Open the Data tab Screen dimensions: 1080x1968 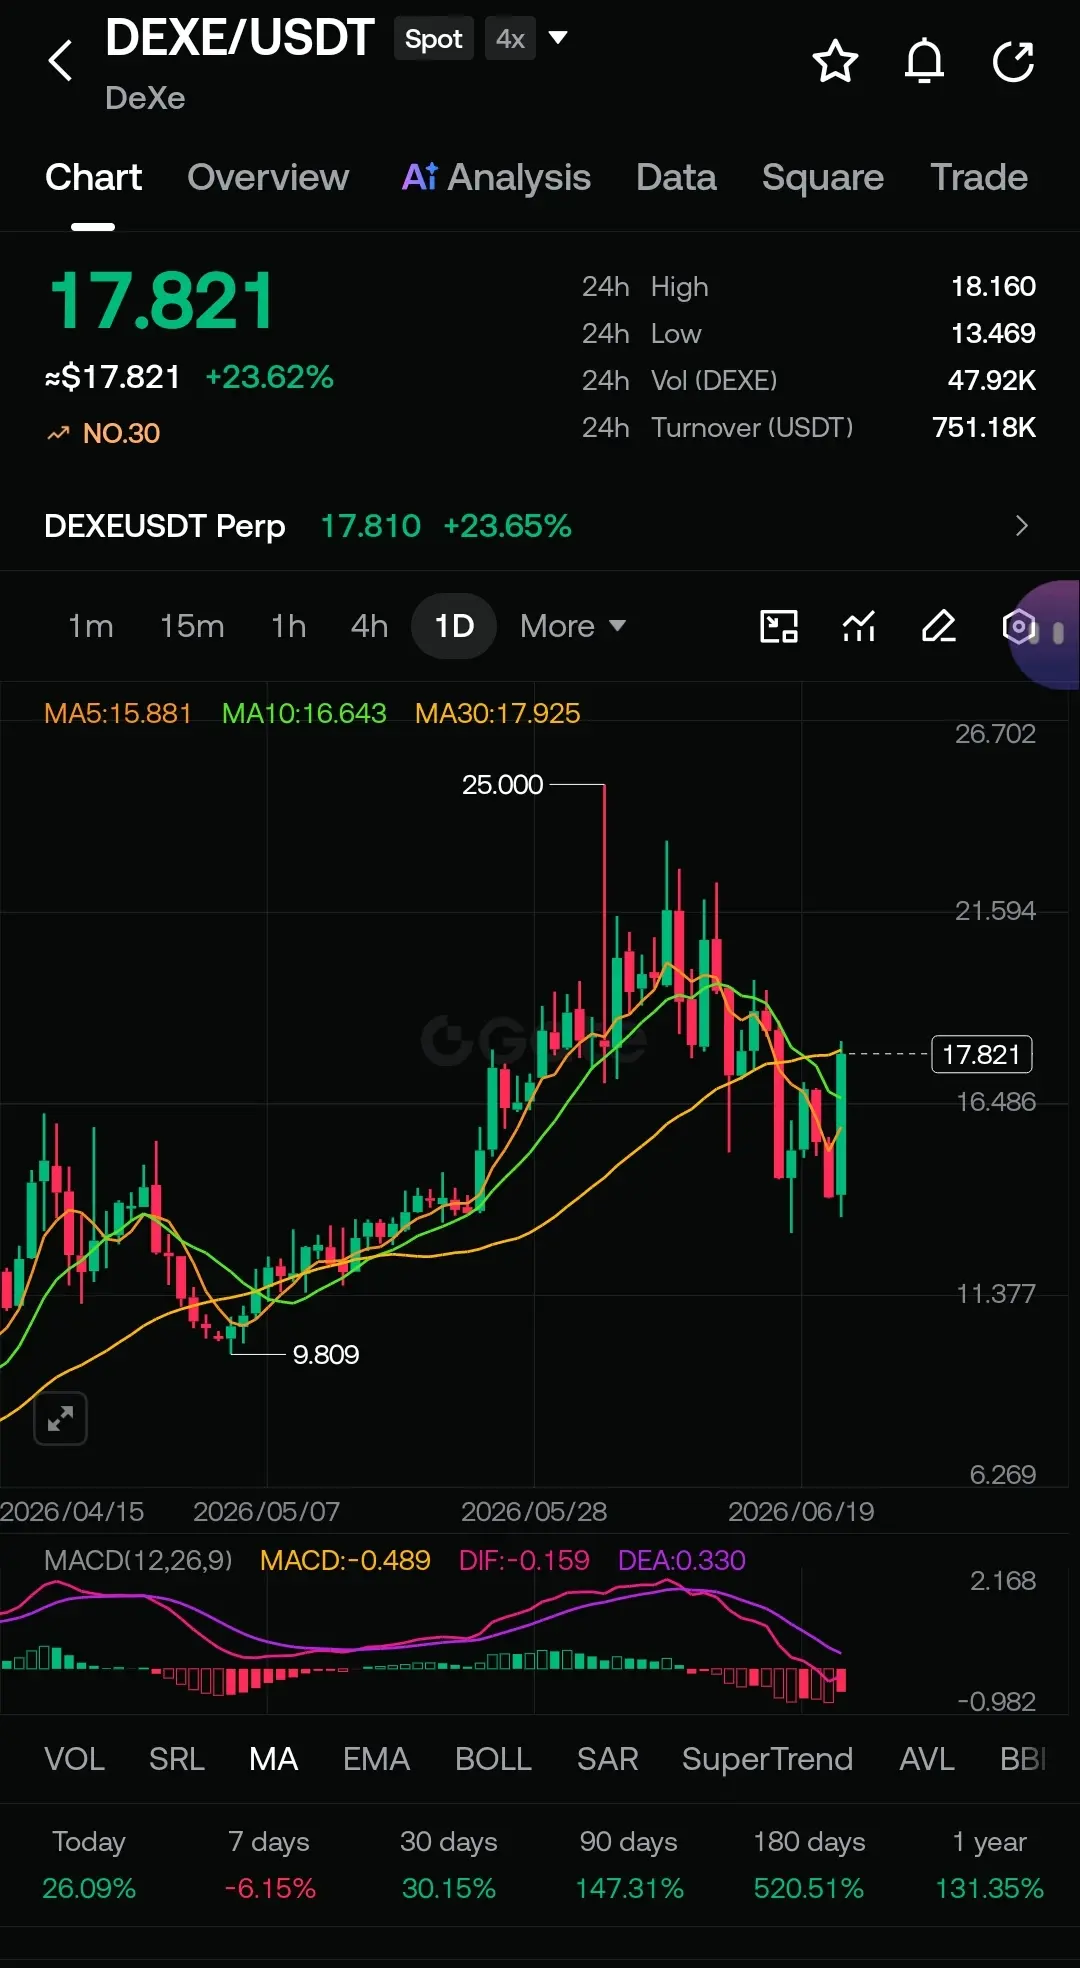pos(676,177)
